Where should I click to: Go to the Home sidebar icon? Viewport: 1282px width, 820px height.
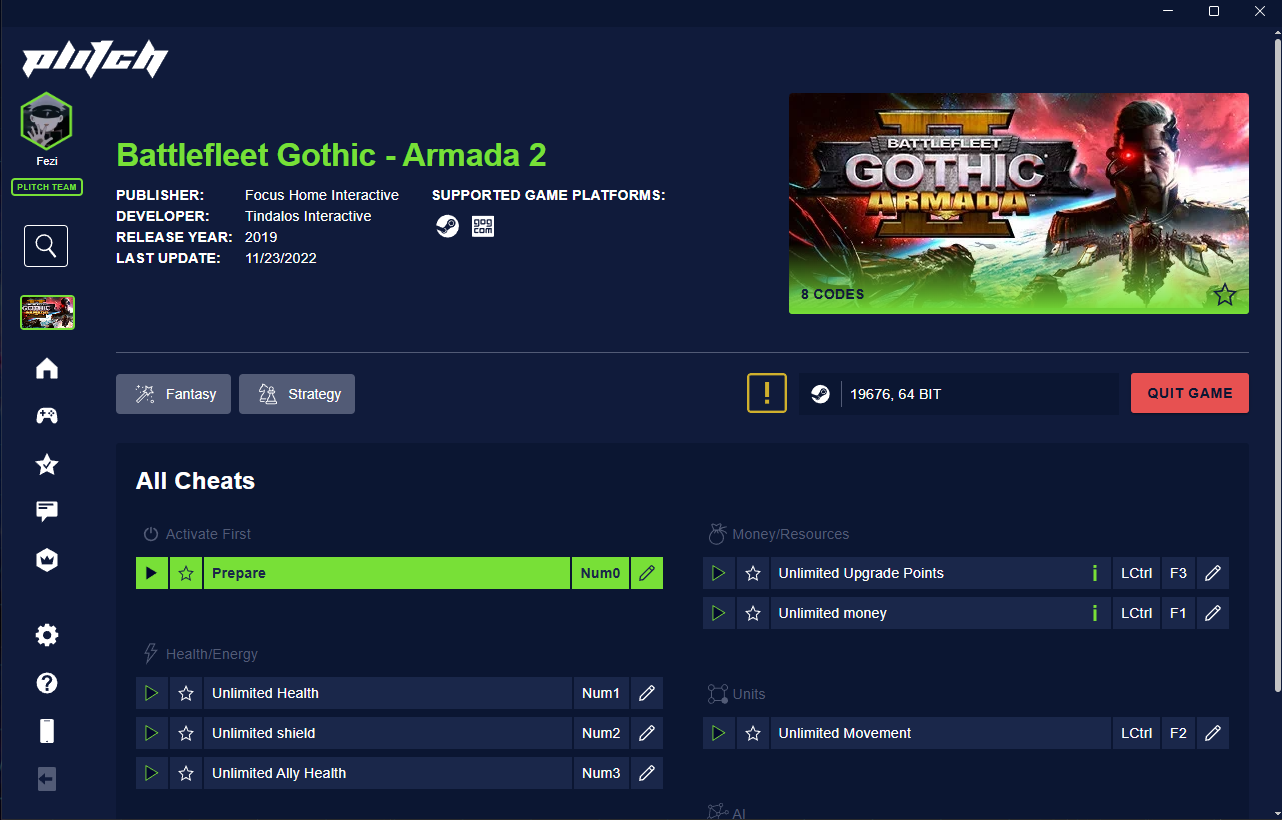click(x=47, y=369)
